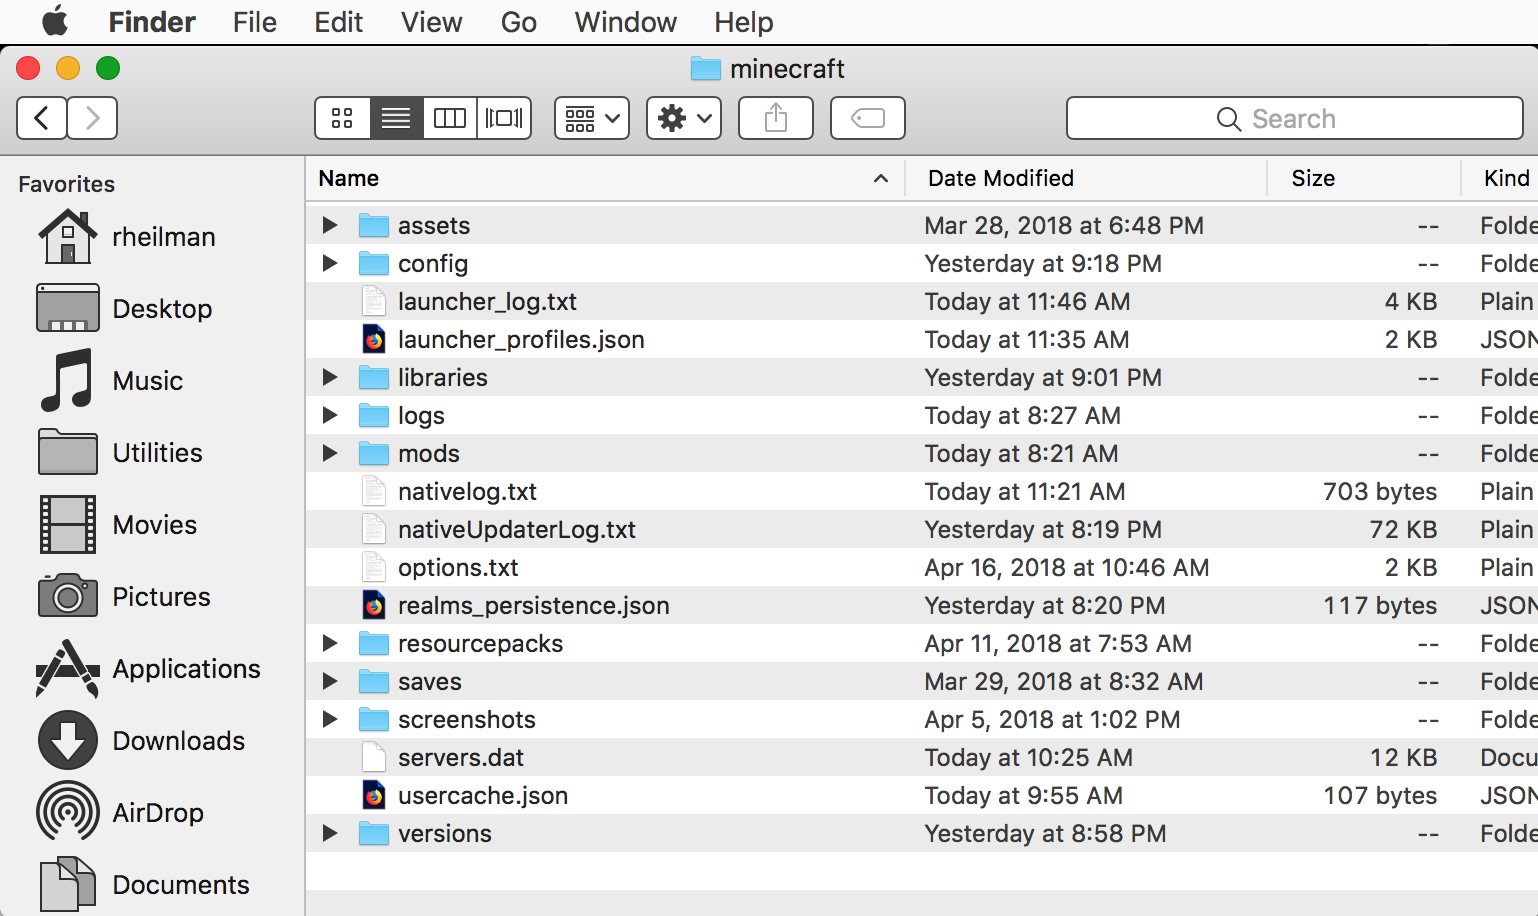
Task: Go back with the left arrow
Action: 42,118
